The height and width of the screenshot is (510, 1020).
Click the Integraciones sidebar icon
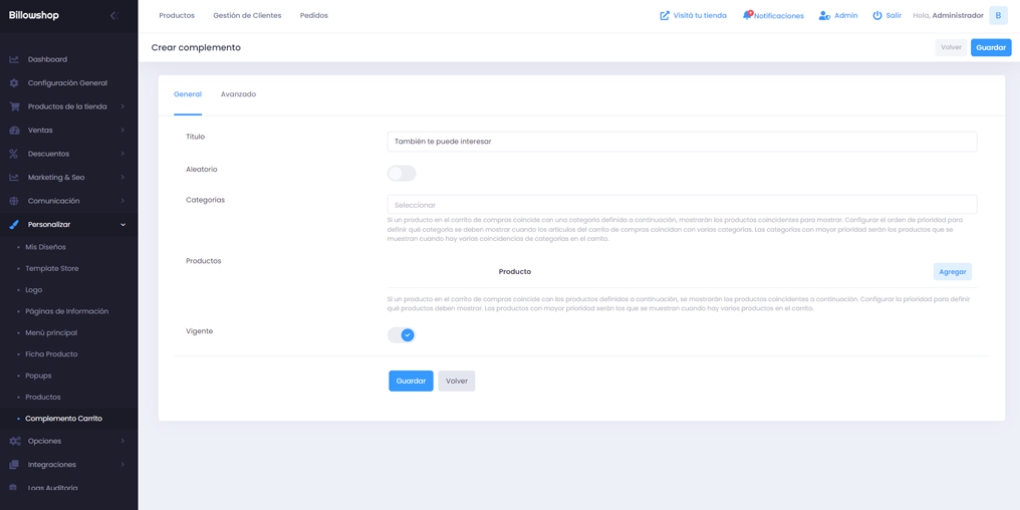click(x=14, y=465)
